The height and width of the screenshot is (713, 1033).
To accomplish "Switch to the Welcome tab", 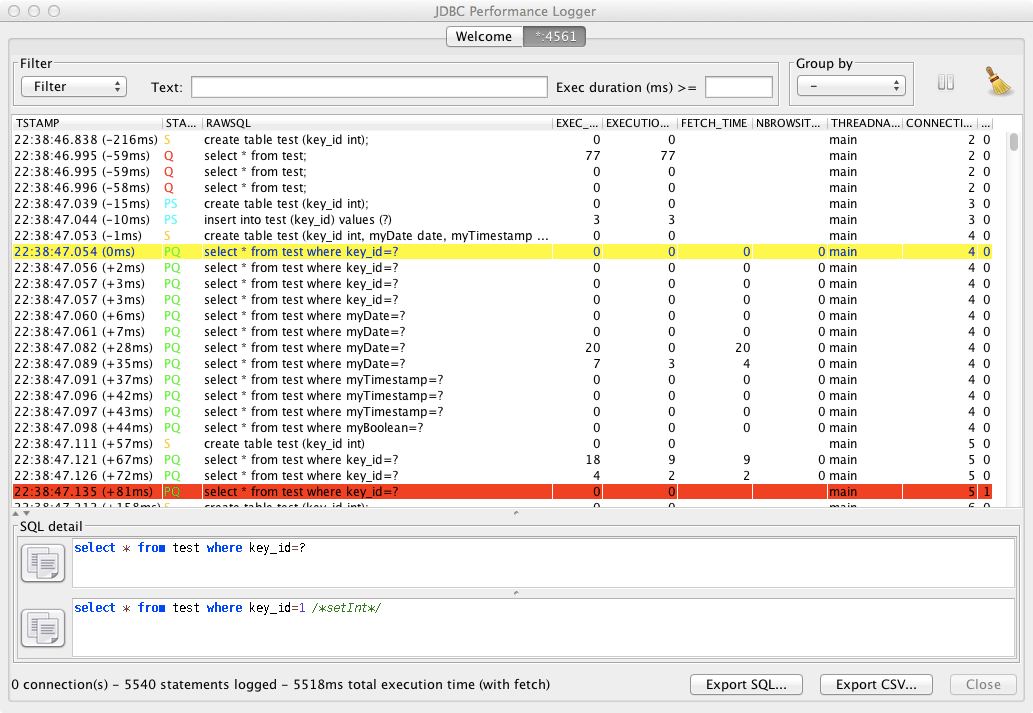I will click(484, 36).
